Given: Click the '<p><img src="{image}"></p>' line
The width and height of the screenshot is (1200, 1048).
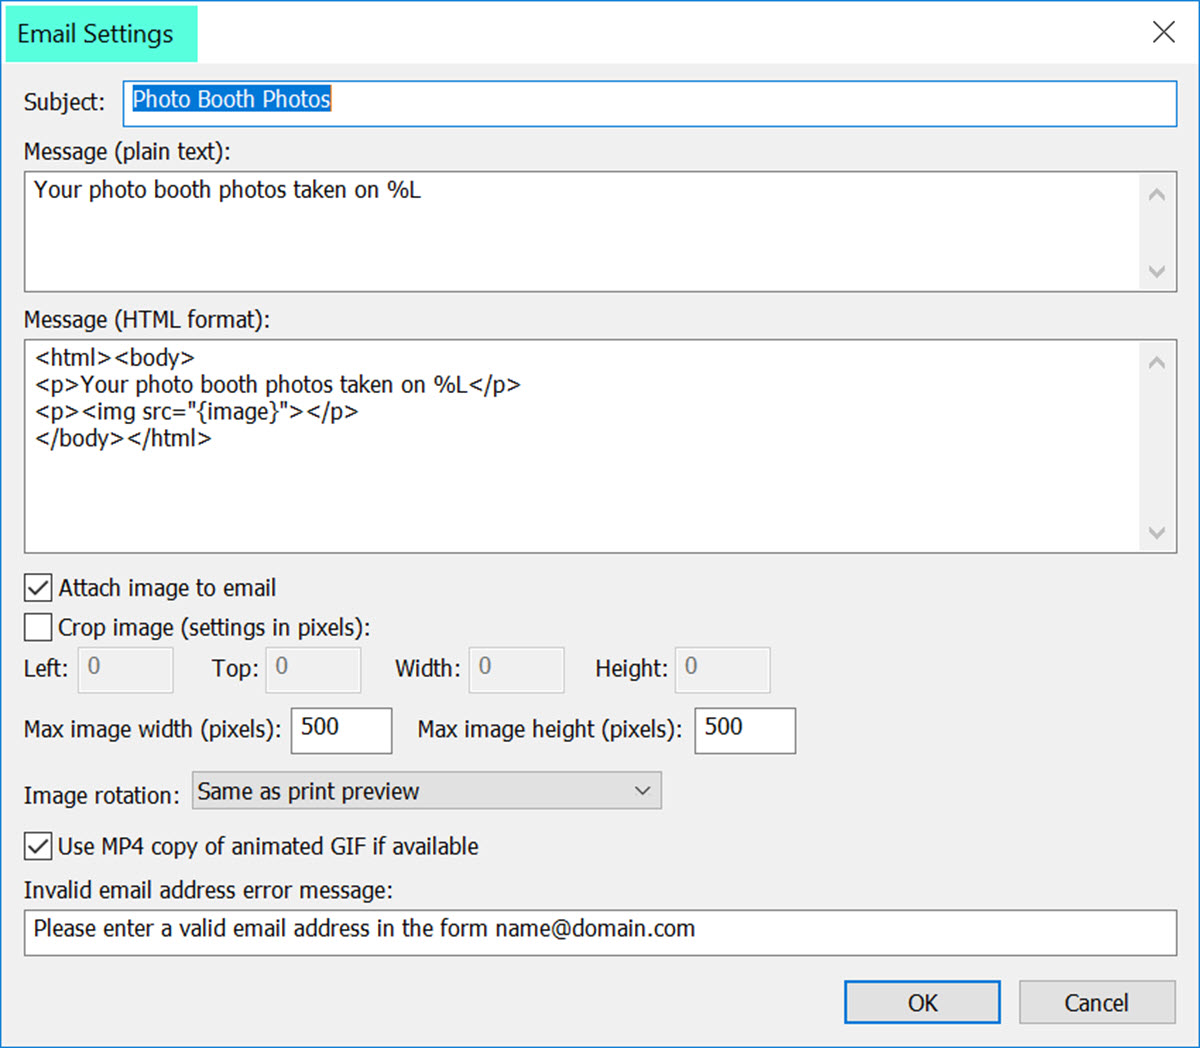Looking at the screenshot, I should click(197, 411).
